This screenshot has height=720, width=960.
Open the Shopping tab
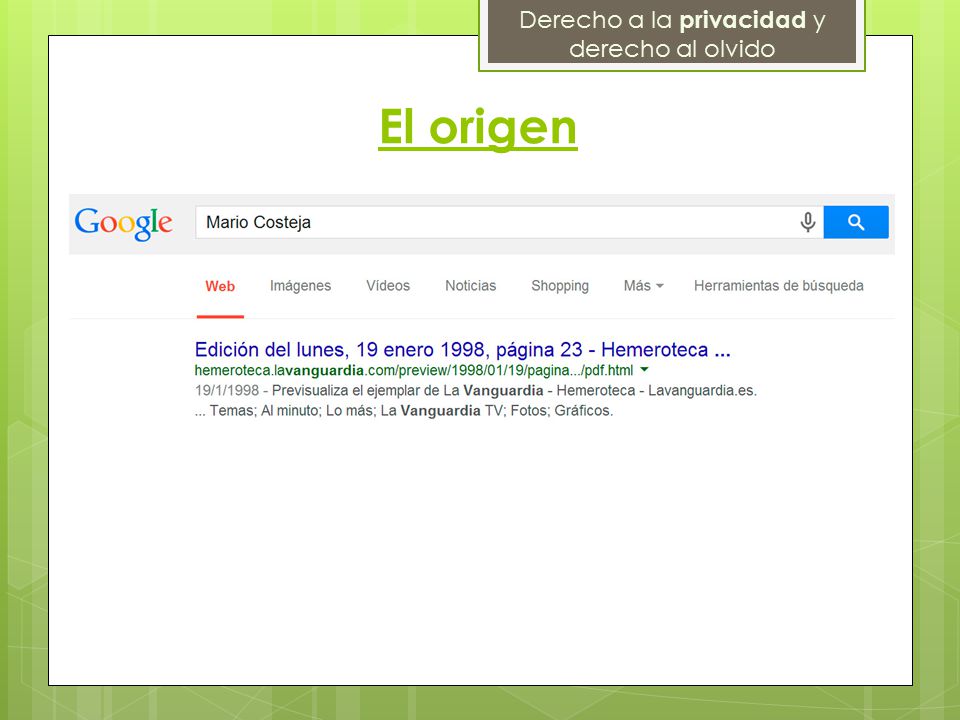pos(560,286)
